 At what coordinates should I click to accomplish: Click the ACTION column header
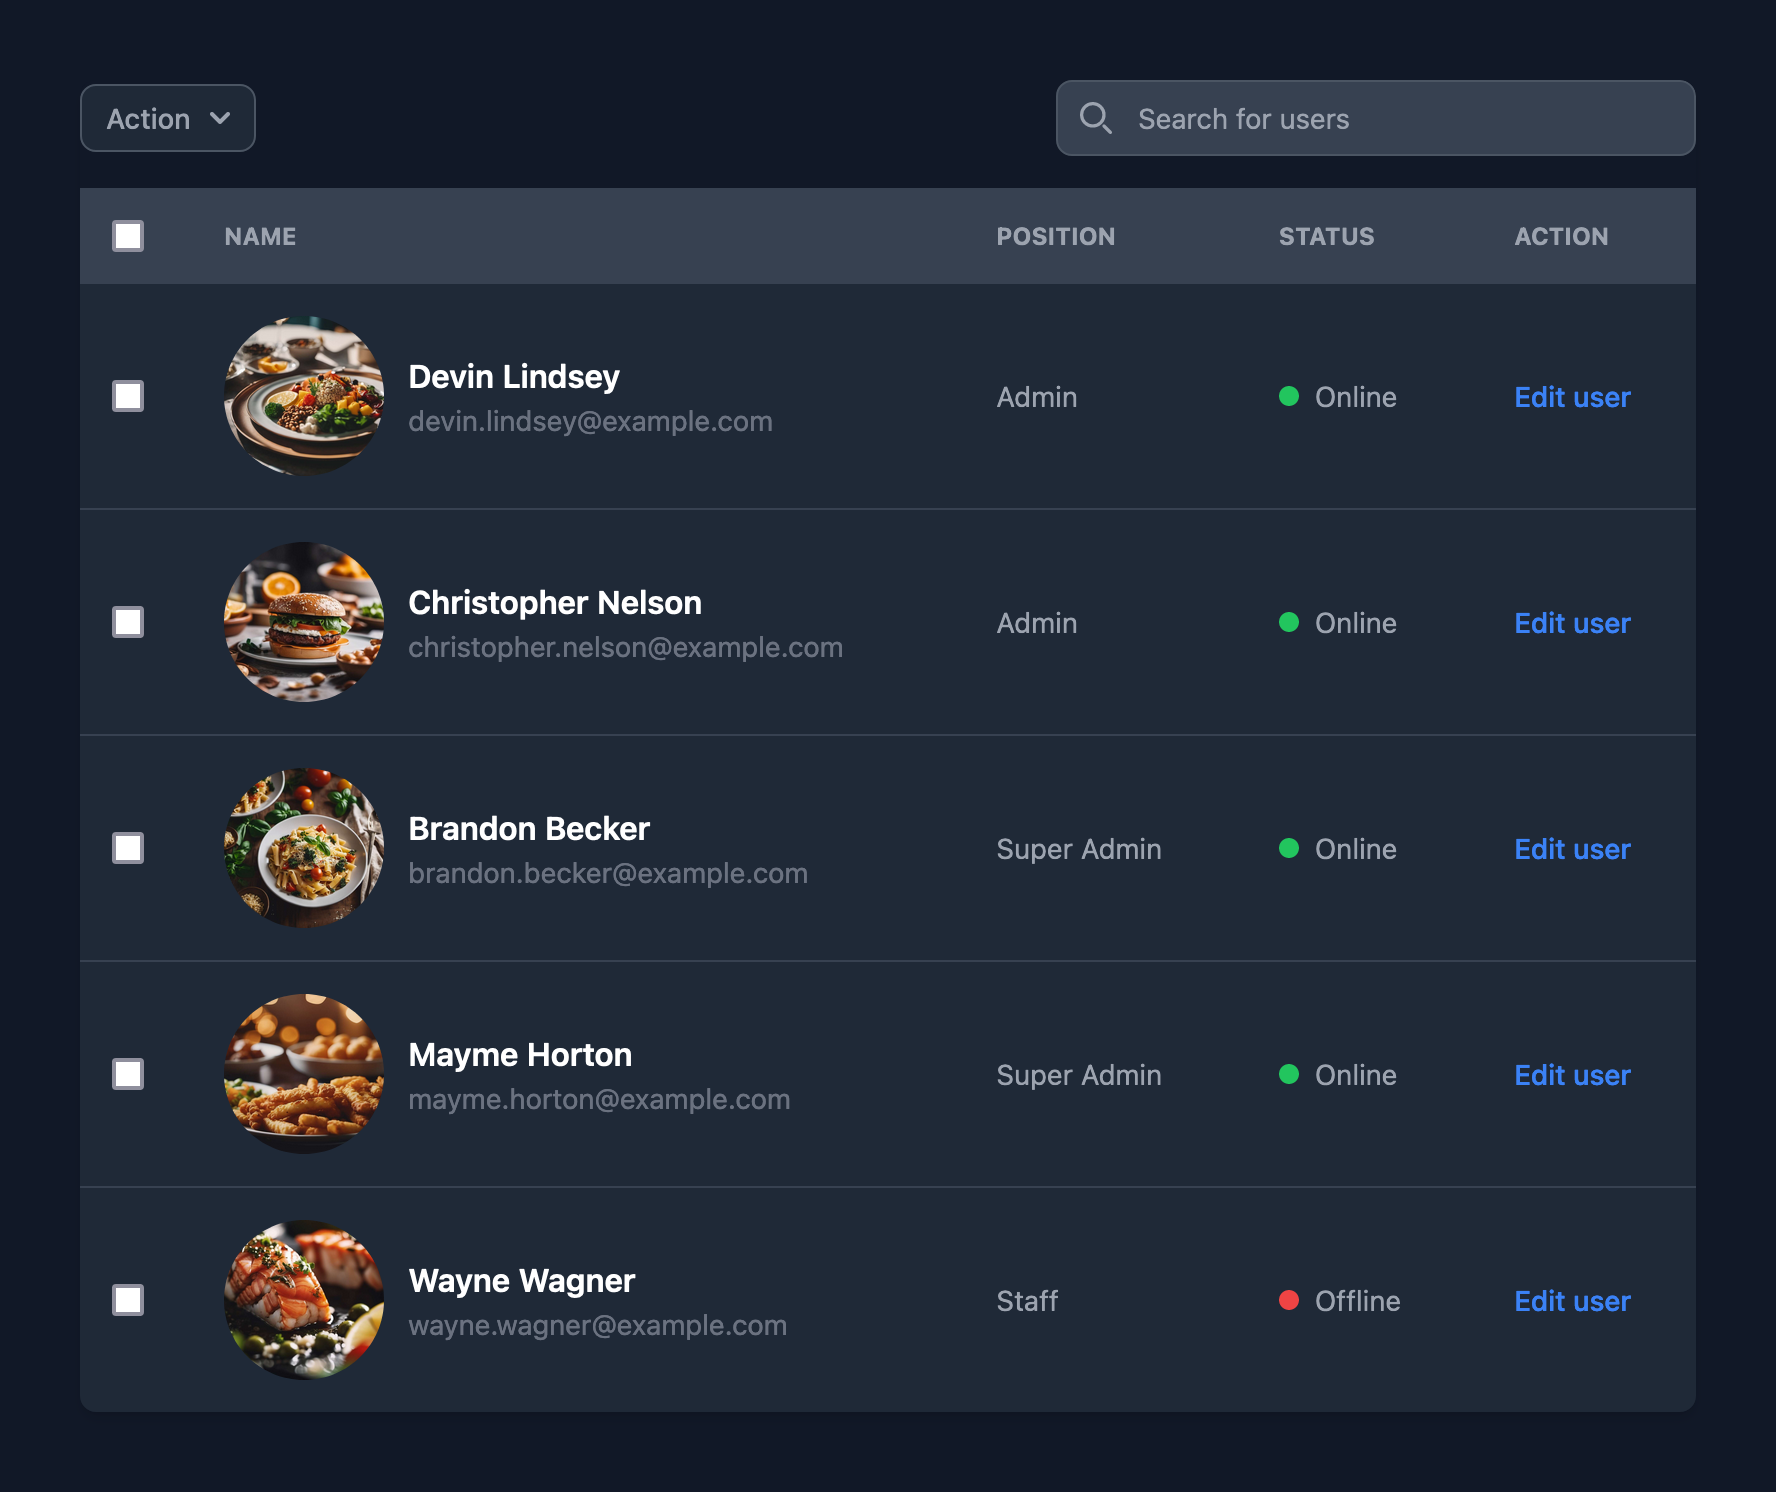[1561, 237]
